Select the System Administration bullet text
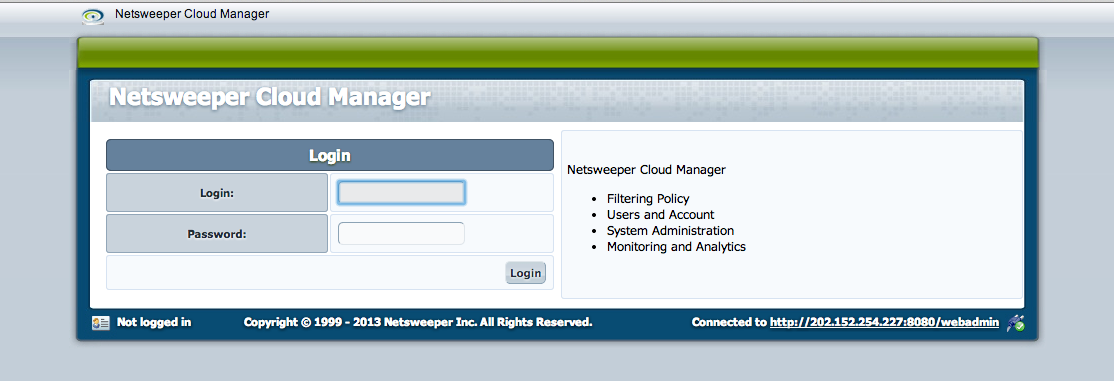The width and height of the screenshot is (1114, 381). tap(671, 231)
